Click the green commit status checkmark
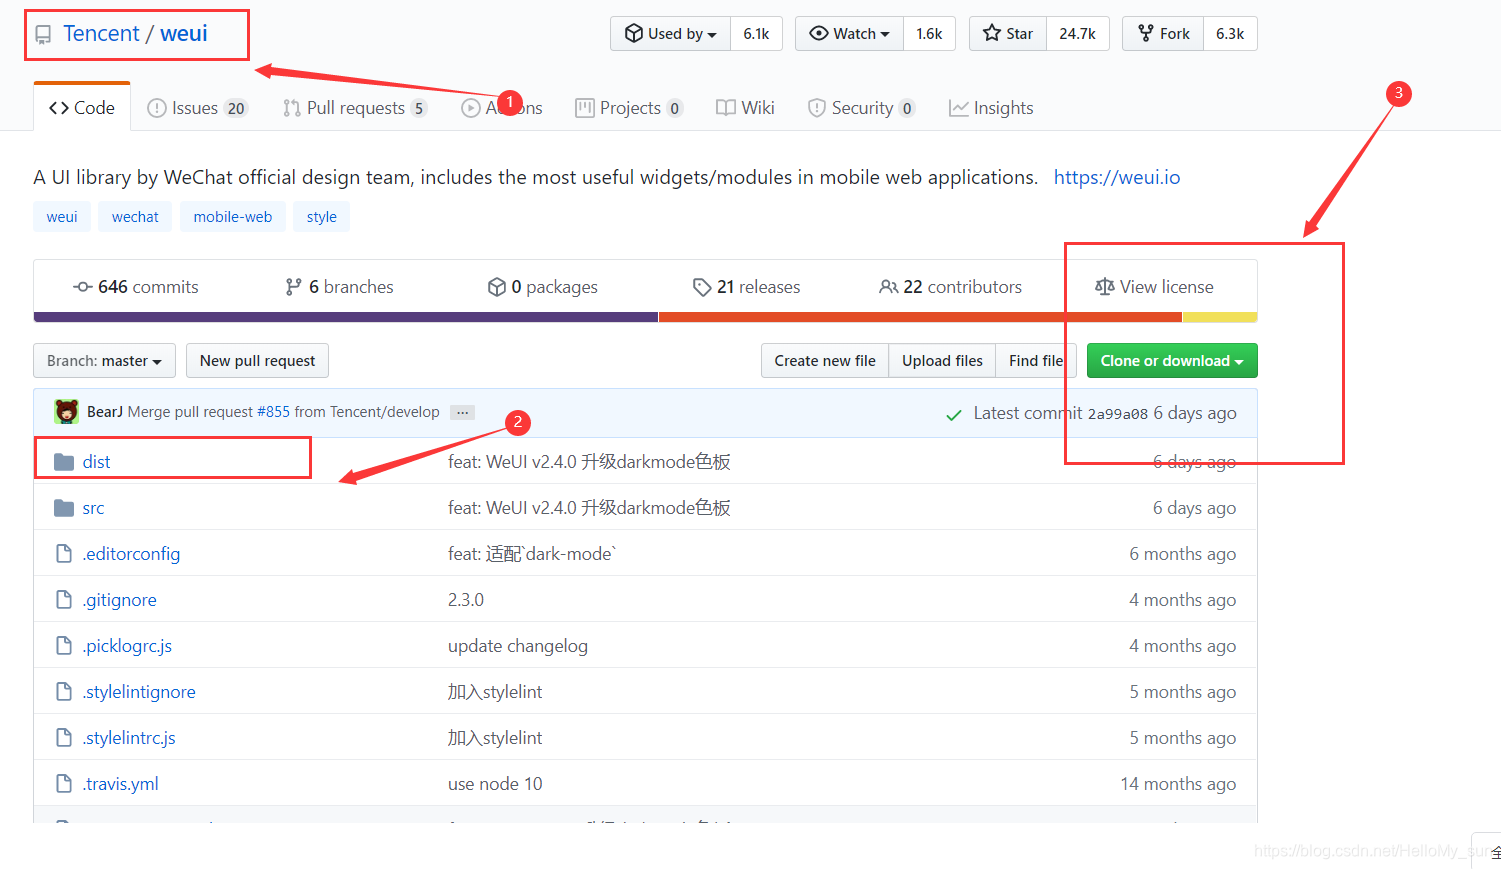 click(x=954, y=414)
